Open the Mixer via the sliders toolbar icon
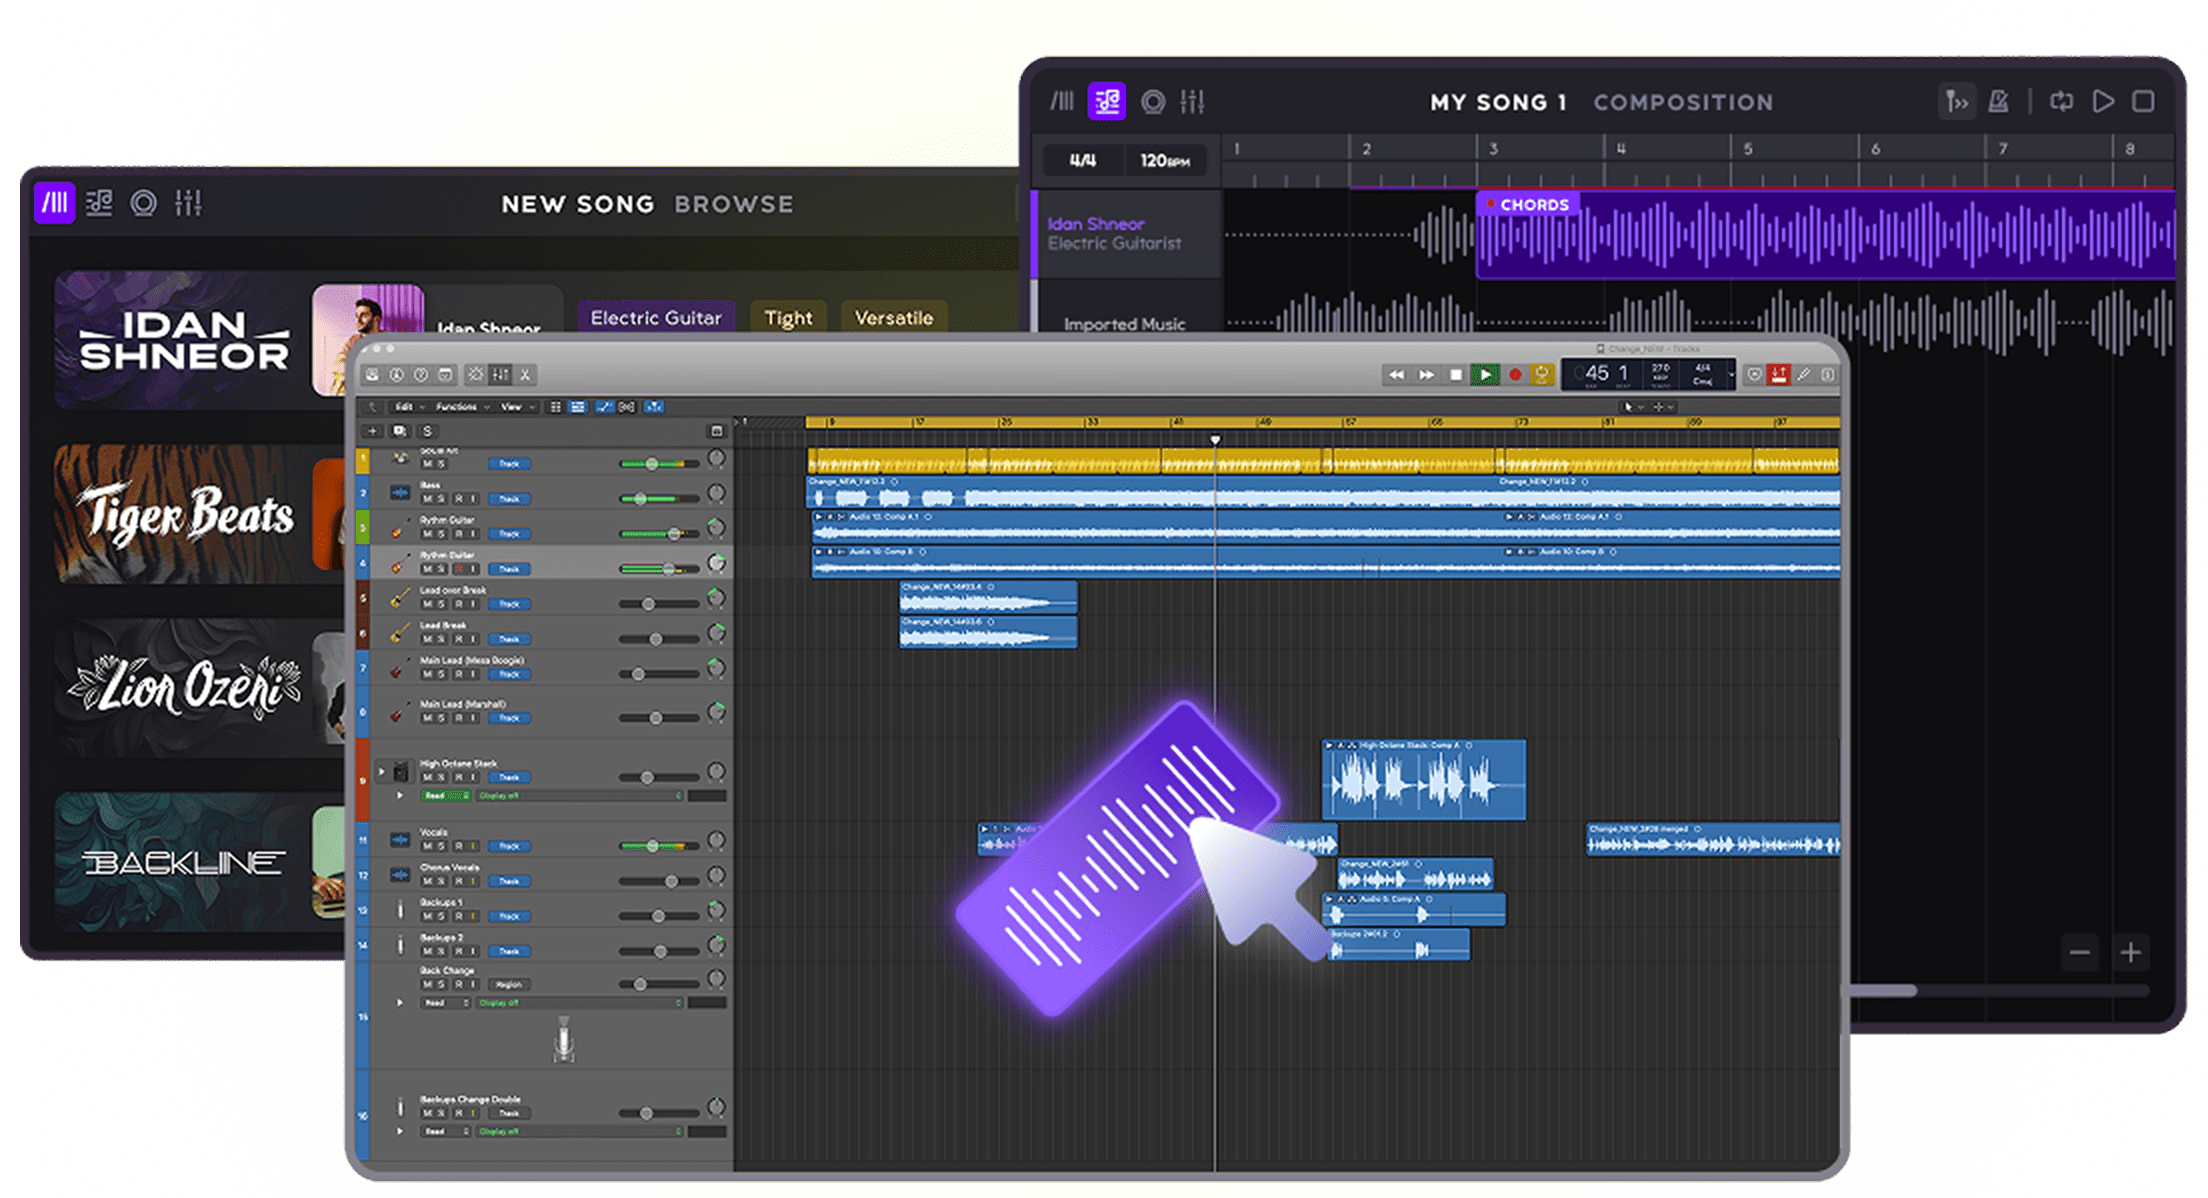The height and width of the screenshot is (1198, 2208). (501, 375)
